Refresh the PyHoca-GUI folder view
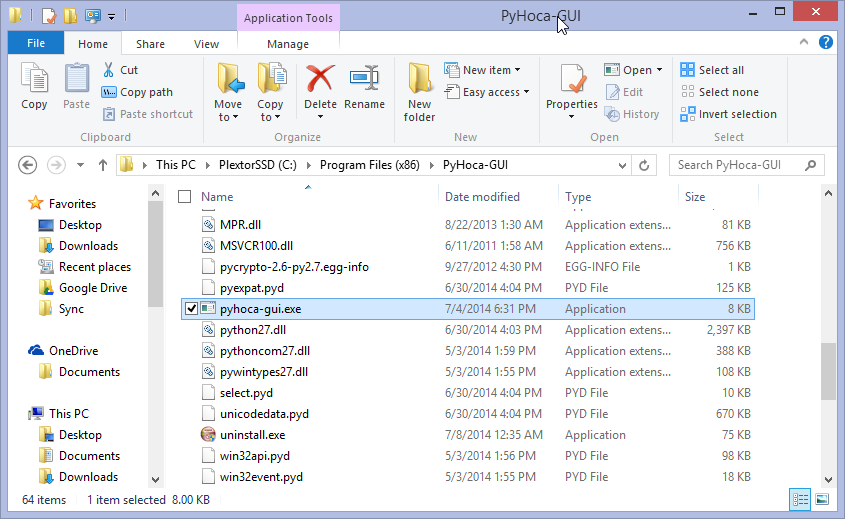Image resolution: width=845 pixels, height=519 pixels. 644,165
